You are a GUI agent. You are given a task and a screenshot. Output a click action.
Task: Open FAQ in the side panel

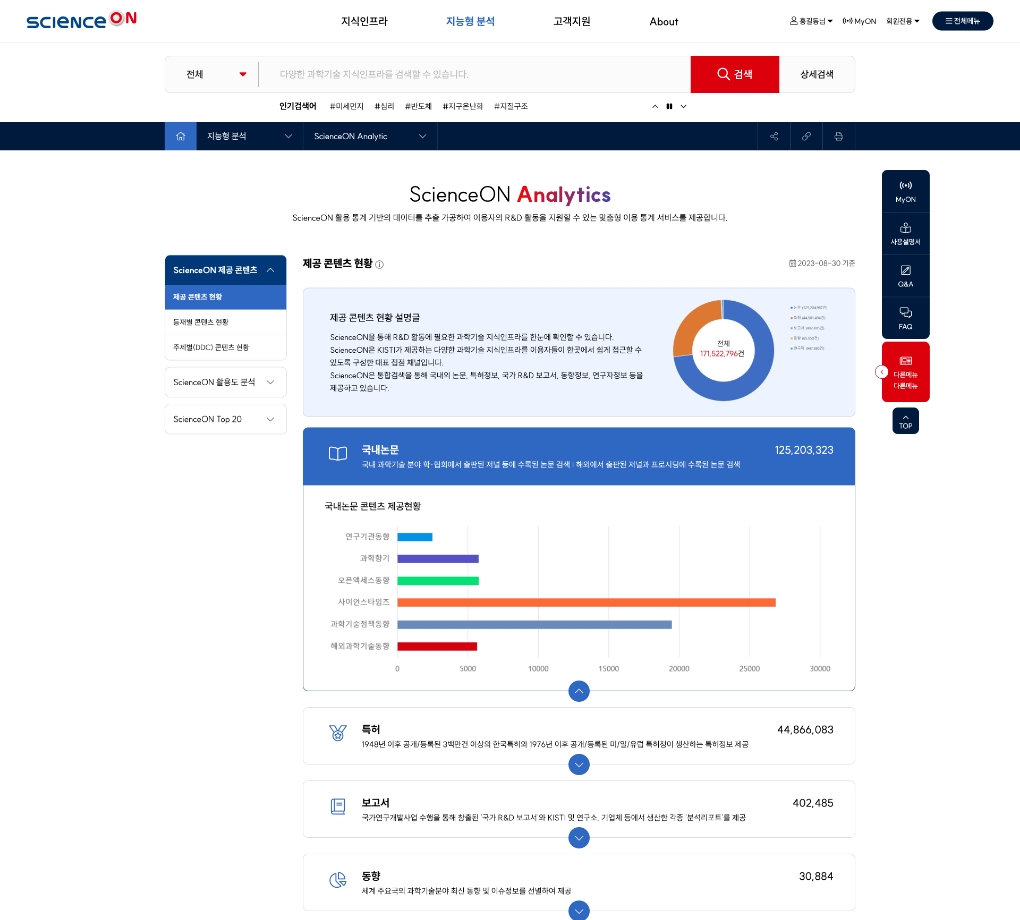coord(906,318)
